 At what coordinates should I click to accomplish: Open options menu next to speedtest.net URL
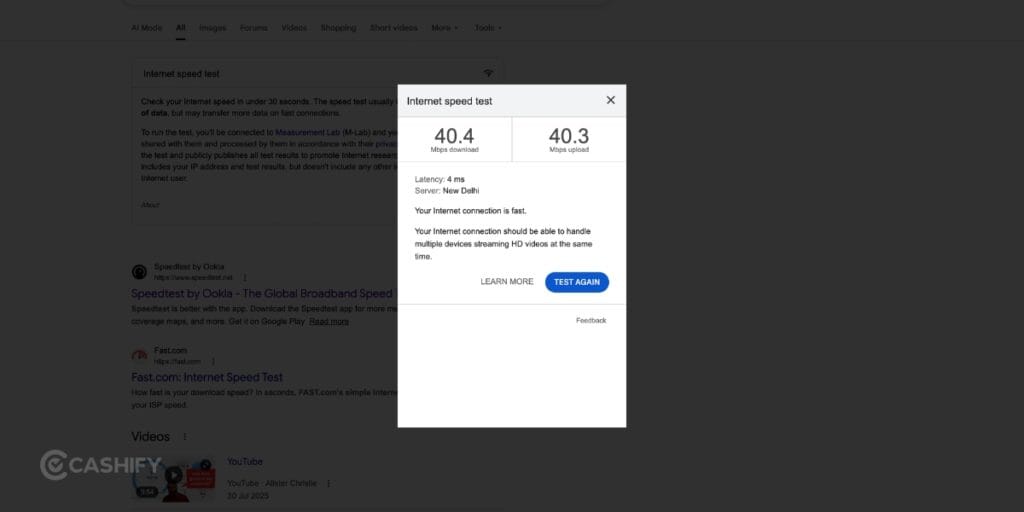click(x=245, y=278)
